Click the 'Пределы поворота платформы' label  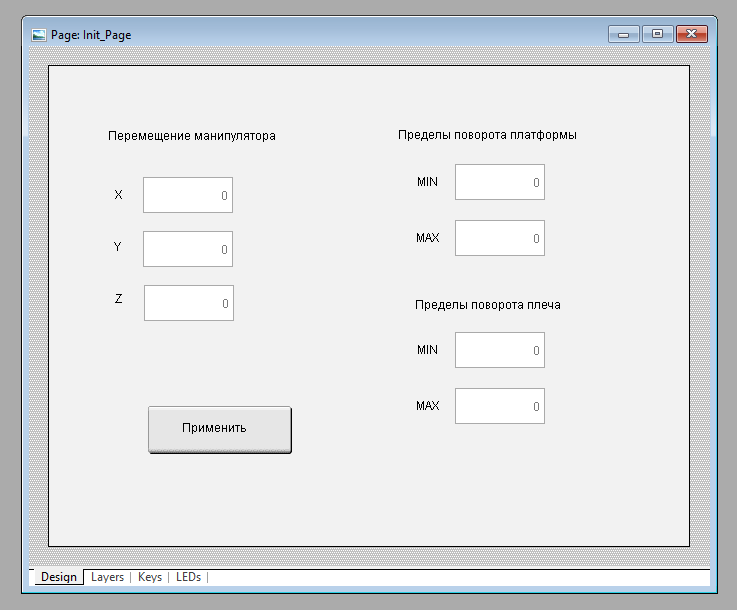[x=487, y=135]
